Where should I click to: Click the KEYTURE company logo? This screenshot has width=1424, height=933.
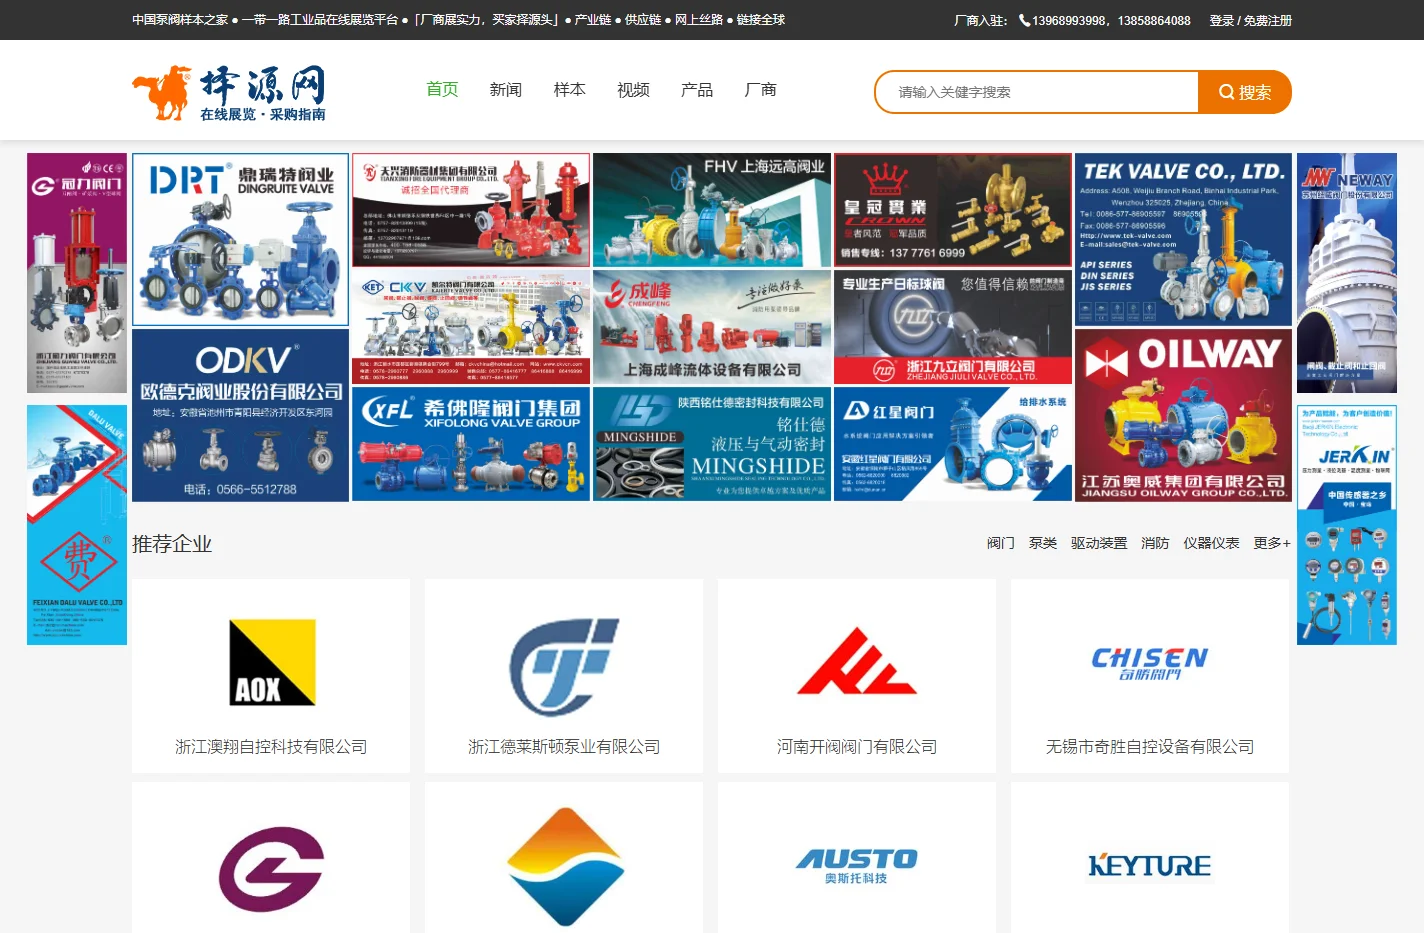tap(1150, 866)
